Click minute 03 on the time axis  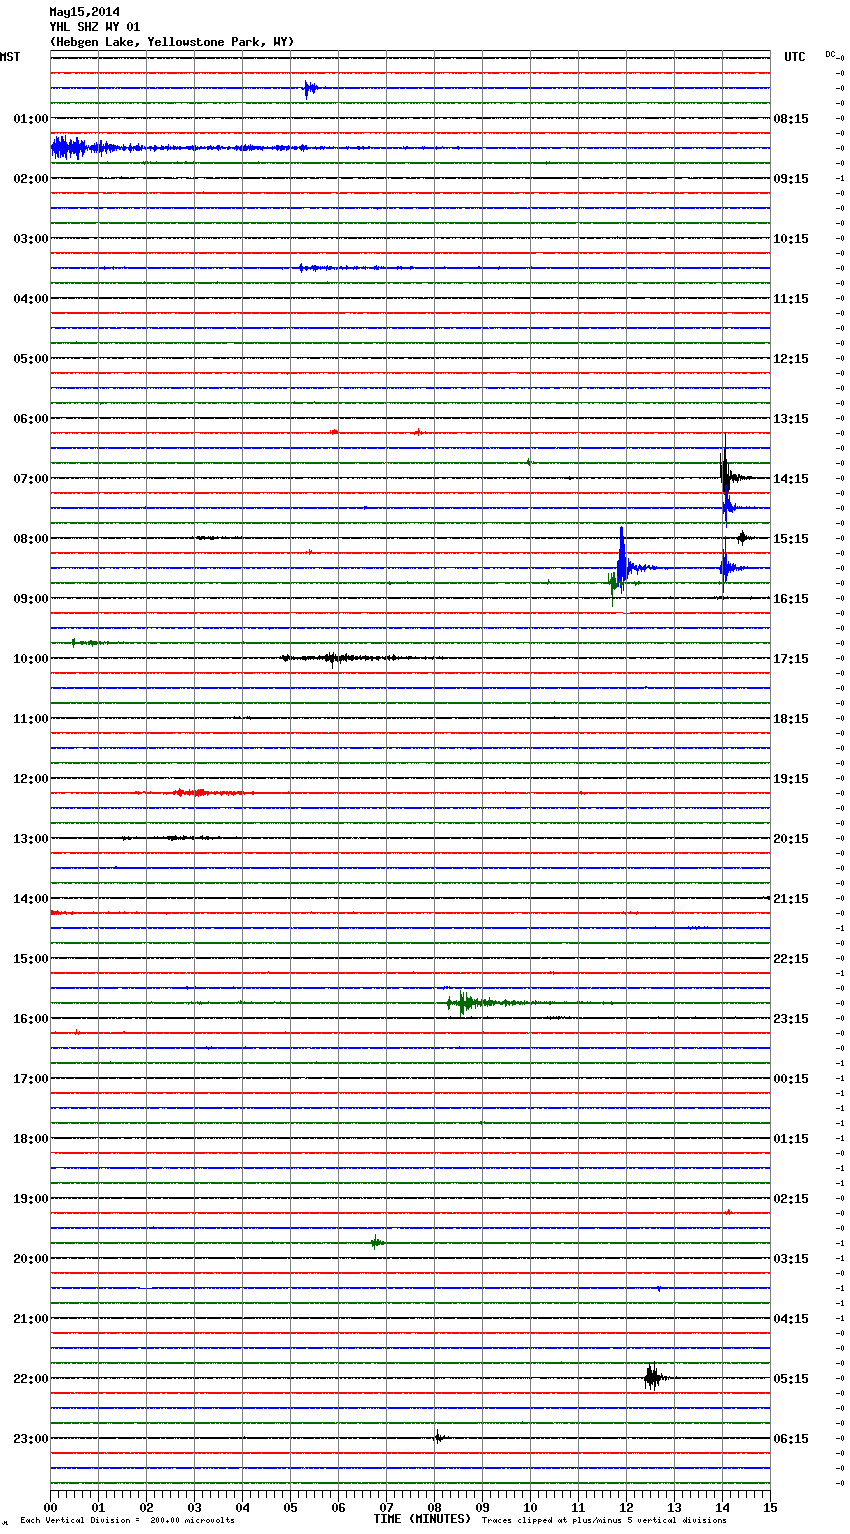[x=194, y=1507]
